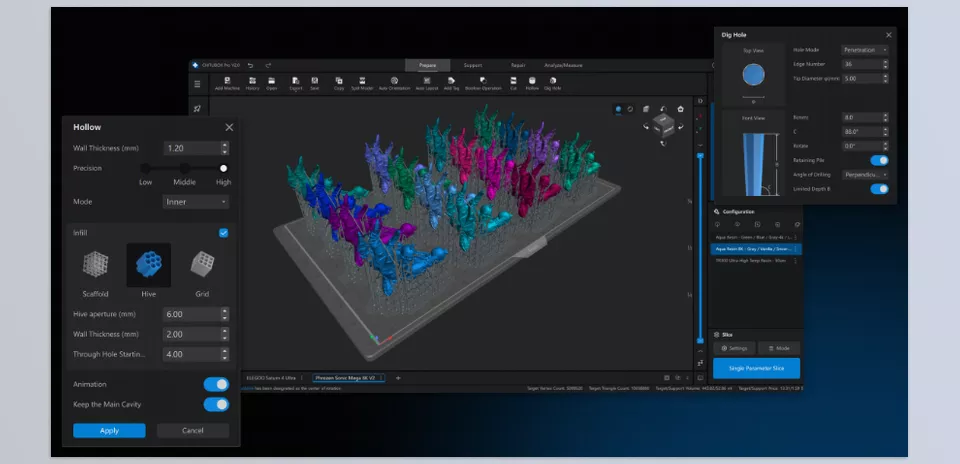Choose the Scaffold infill pattern icon

95,265
